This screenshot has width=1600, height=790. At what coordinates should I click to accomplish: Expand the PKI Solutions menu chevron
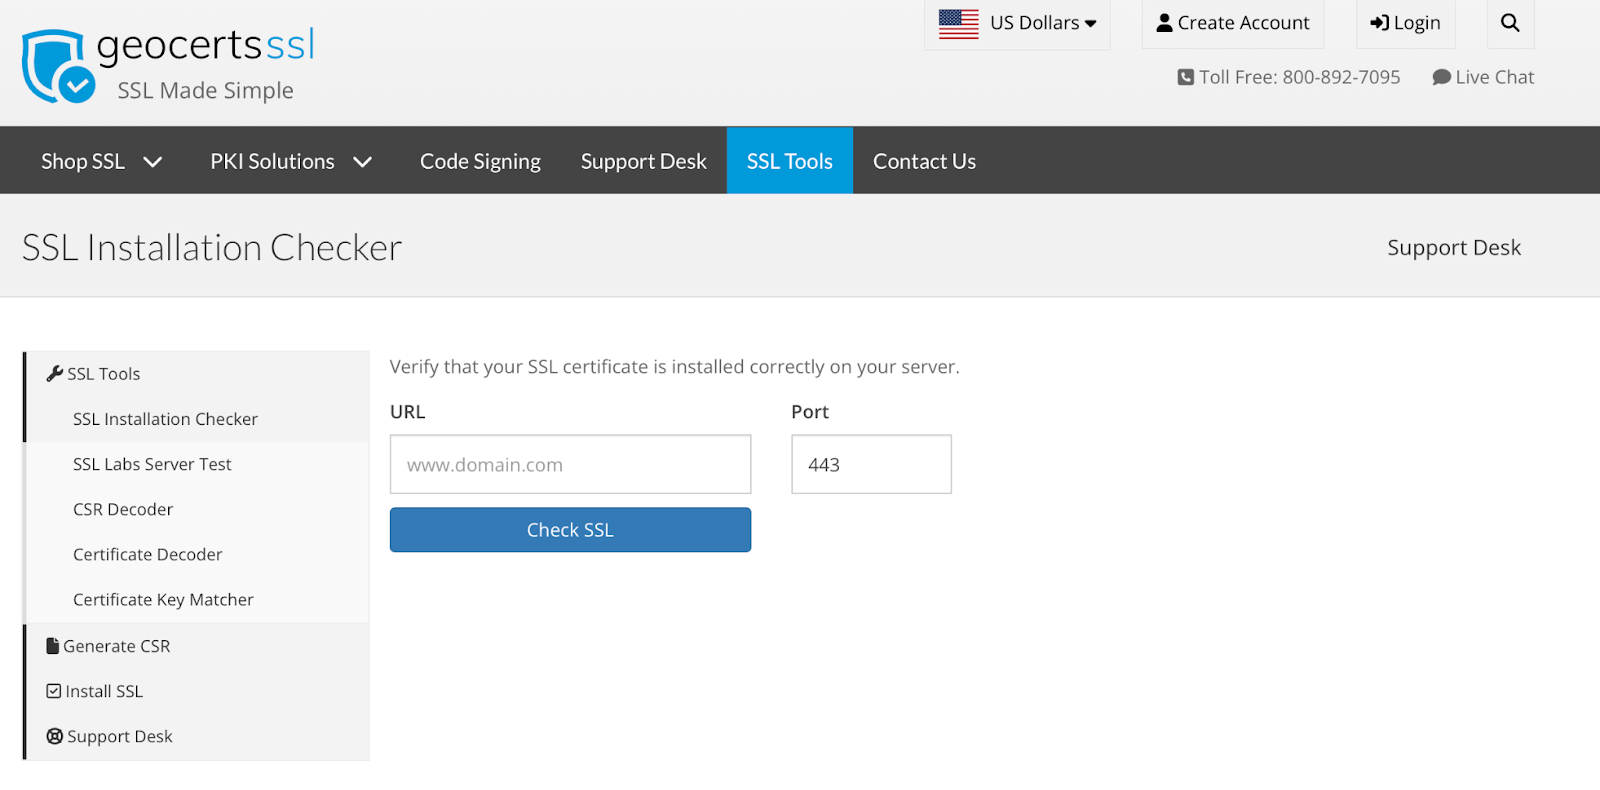362,161
